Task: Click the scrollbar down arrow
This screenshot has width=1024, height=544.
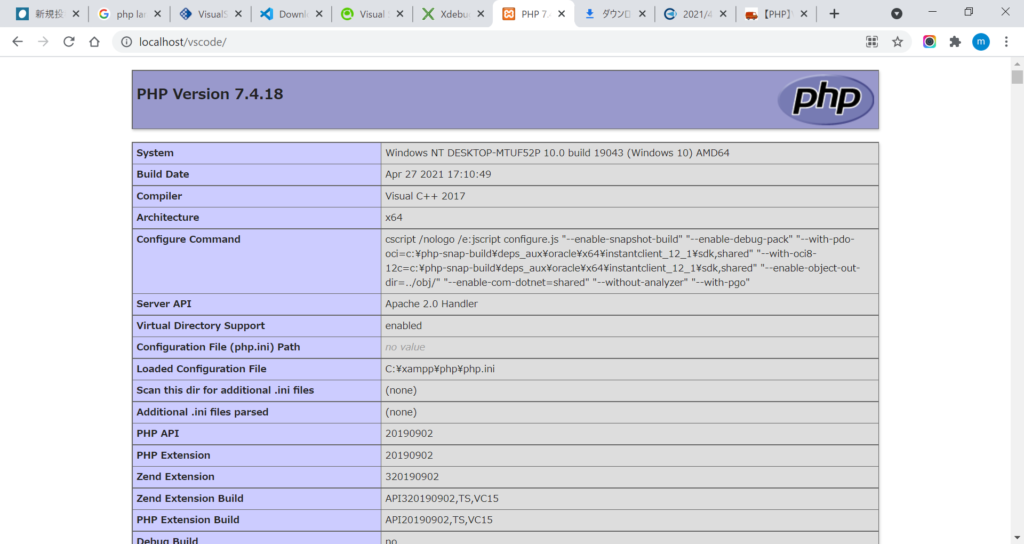Action: pos(1017,537)
